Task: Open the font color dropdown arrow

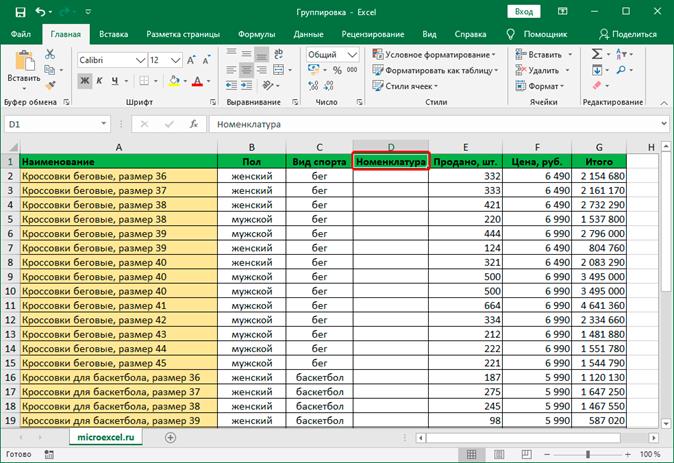Action: tap(208, 81)
